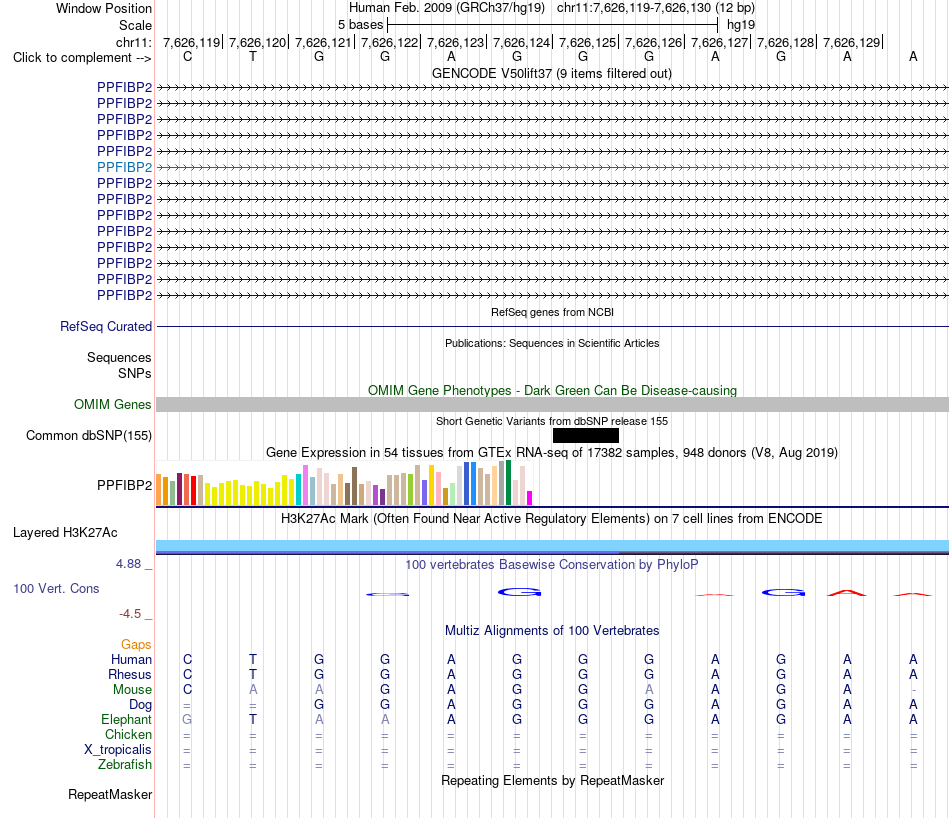Click the OMIM Gene Phenotypes title text
This screenshot has height=818, width=950.
[x=552, y=390]
